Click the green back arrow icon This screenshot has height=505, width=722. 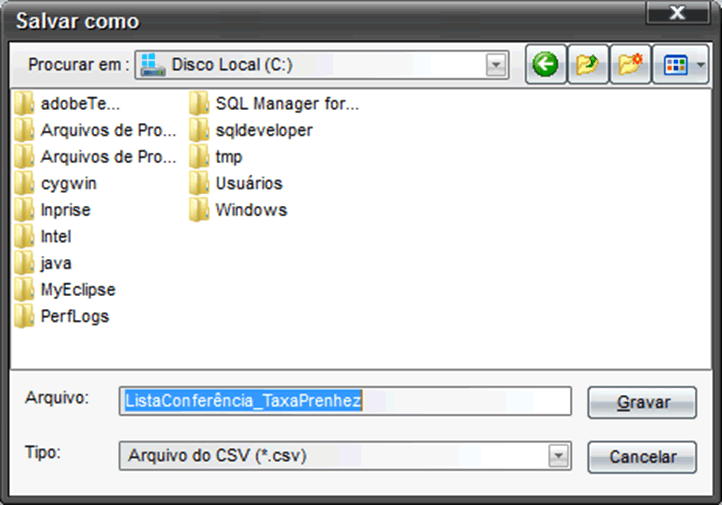(546, 64)
